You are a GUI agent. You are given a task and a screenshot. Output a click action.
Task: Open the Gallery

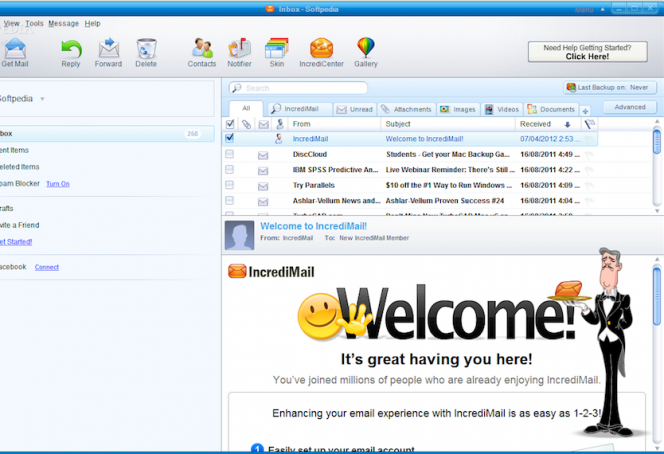click(366, 52)
